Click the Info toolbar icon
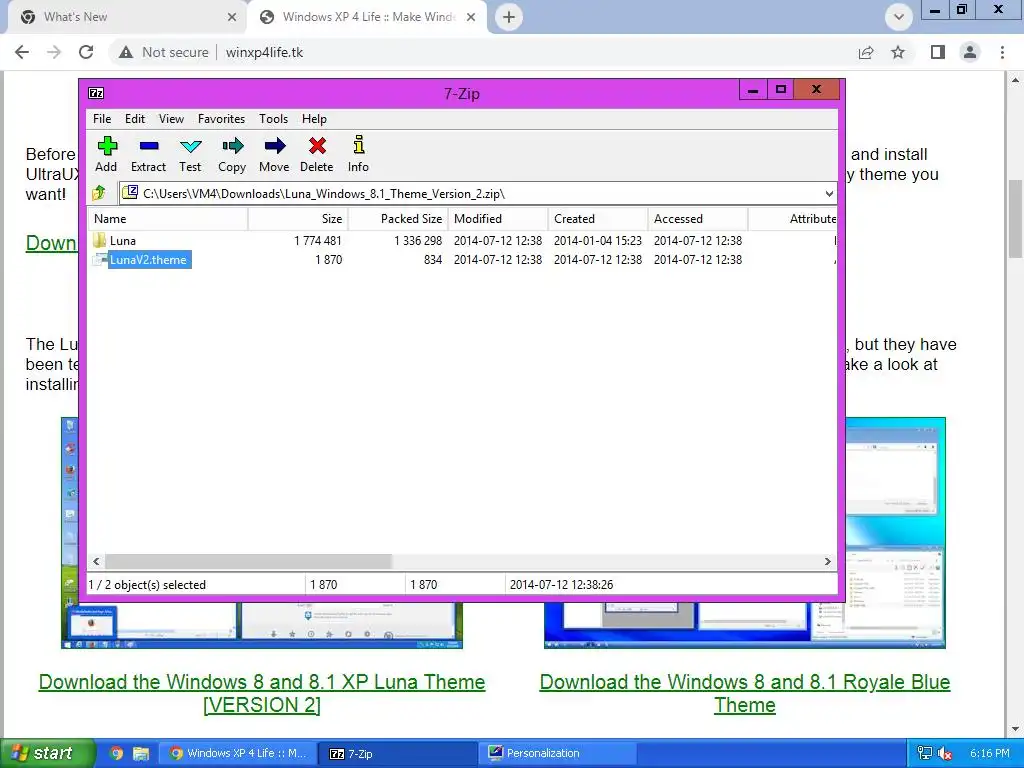The width and height of the screenshot is (1024, 768). (358, 145)
